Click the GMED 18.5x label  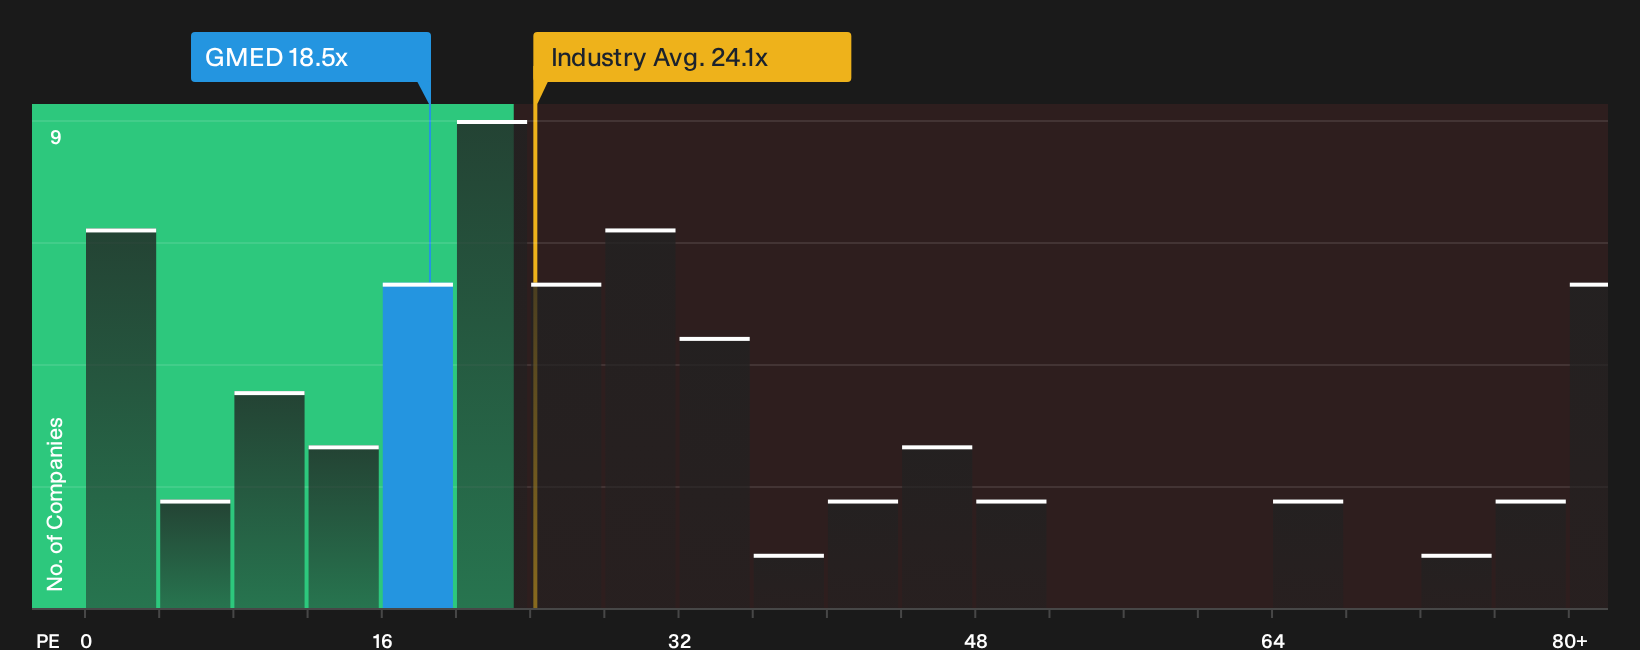coord(311,57)
